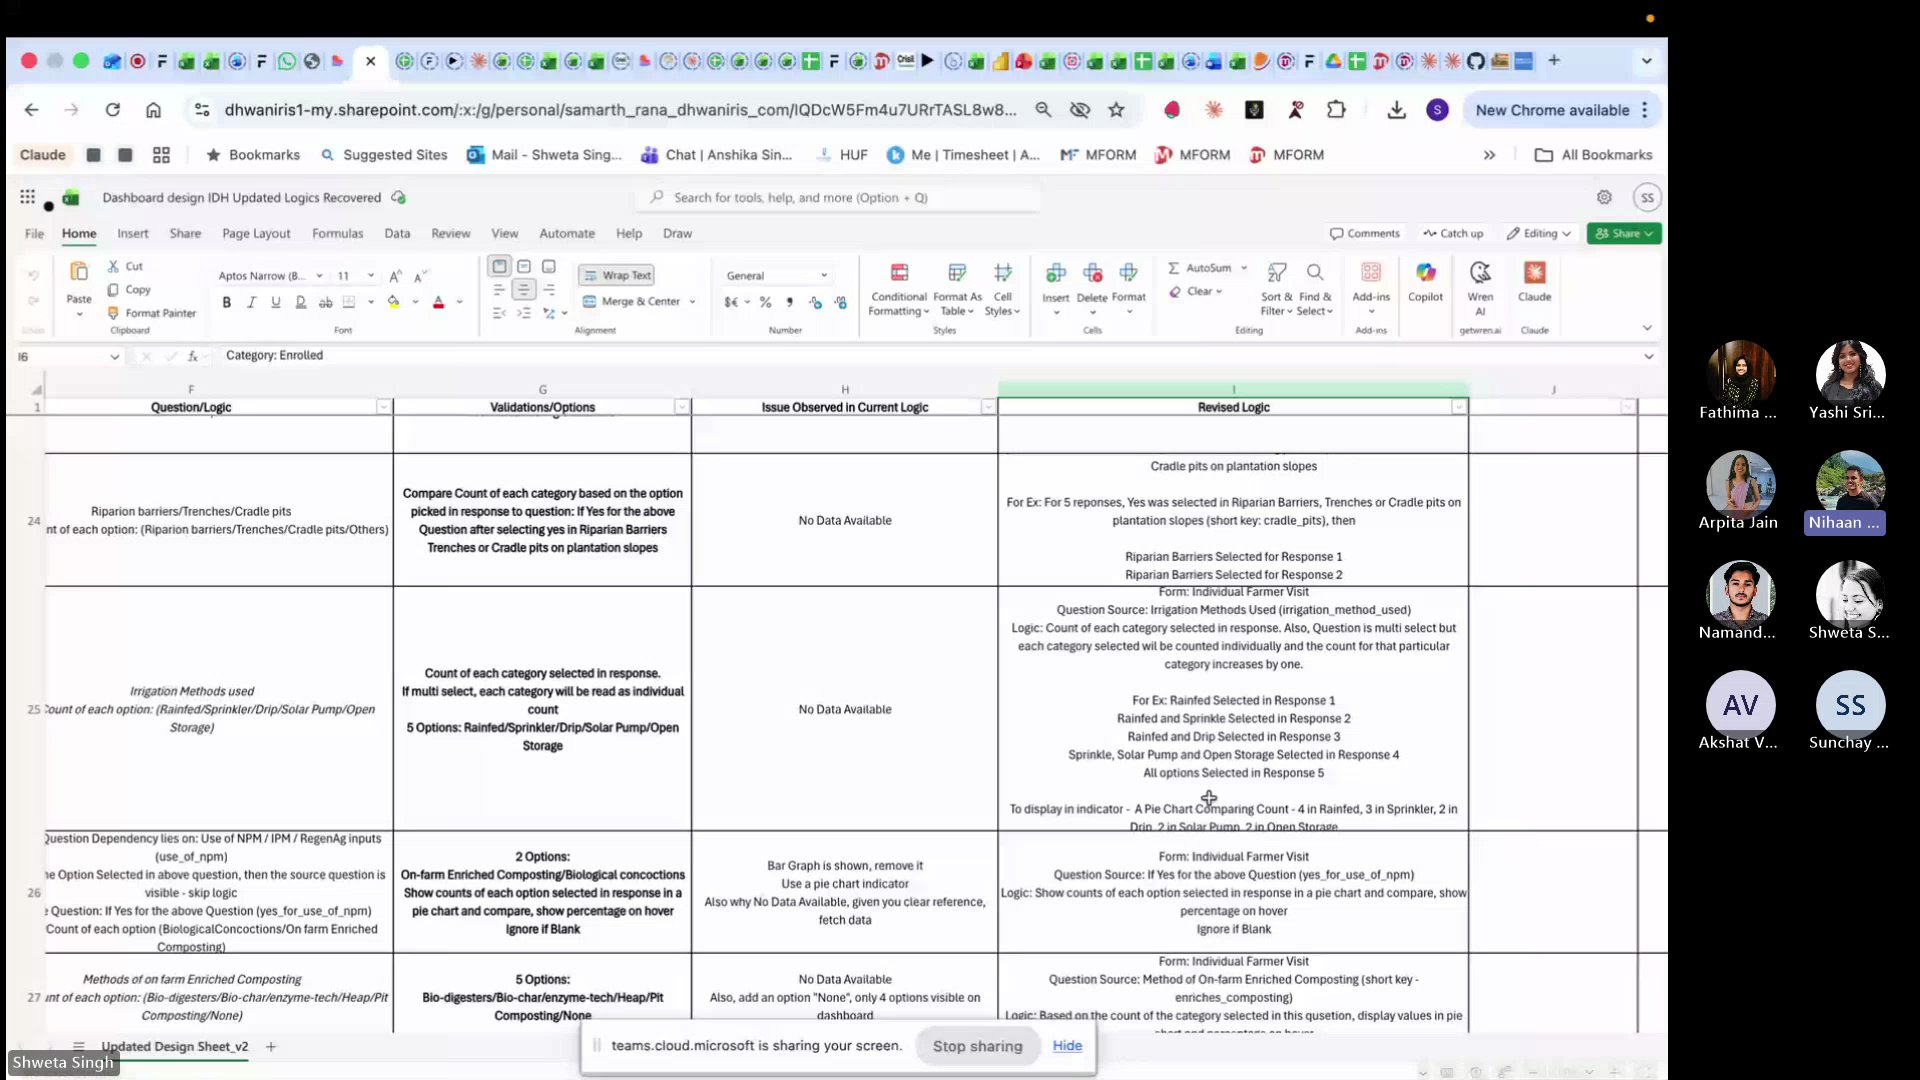Open the General number format dropdown
Screen dimensions: 1920x1080
[x=822, y=275]
